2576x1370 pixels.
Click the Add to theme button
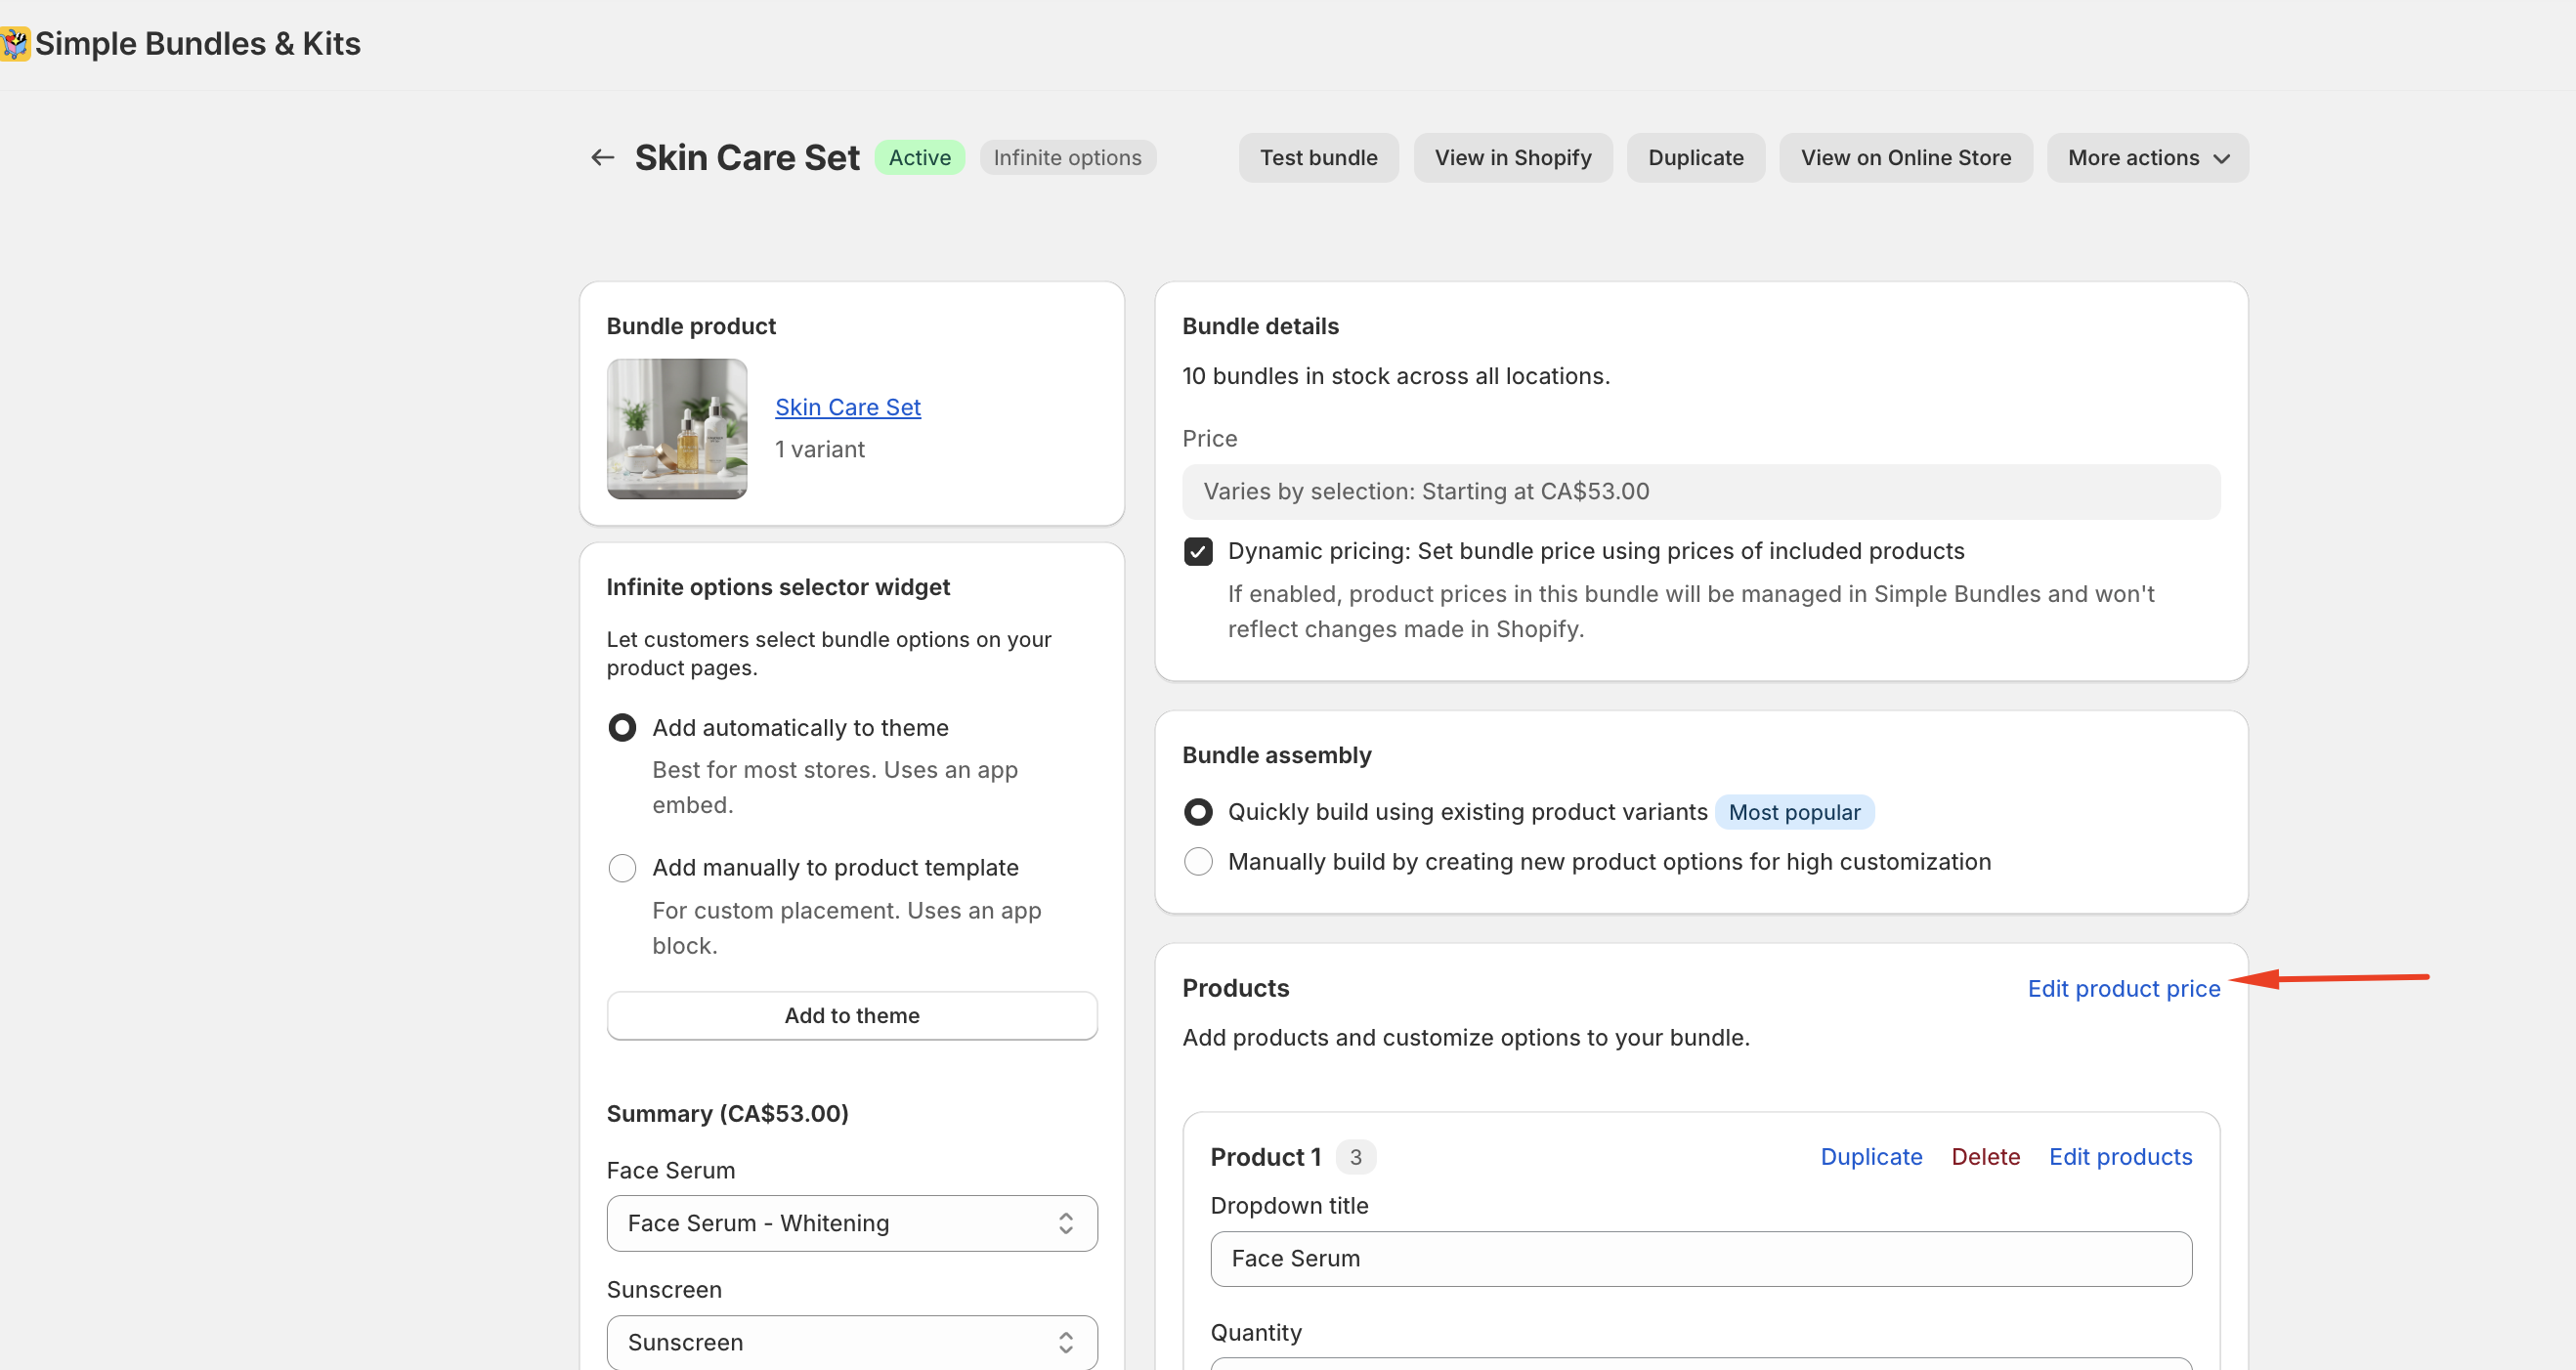tap(851, 1016)
